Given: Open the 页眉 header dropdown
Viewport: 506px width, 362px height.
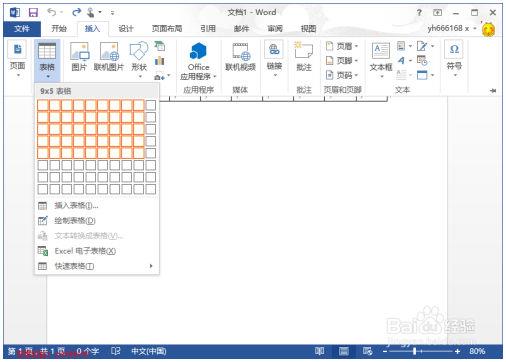Looking at the screenshot, I should pyautogui.click(x=342, y=46).
